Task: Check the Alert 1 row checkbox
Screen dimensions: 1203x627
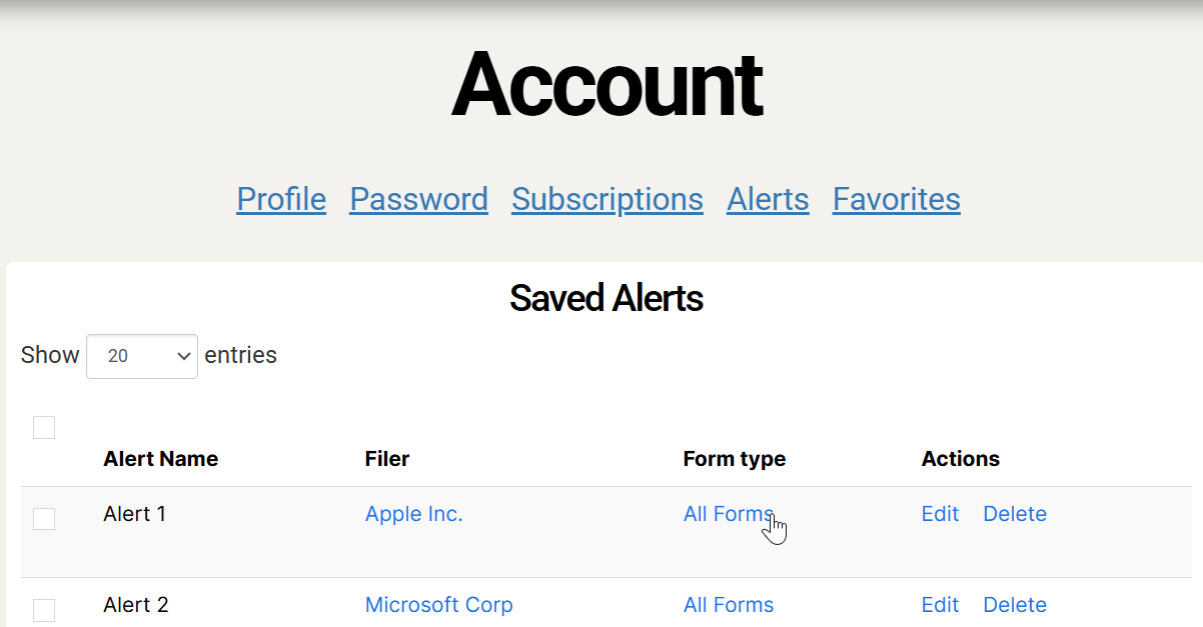Action: click(x=44, y=519)
